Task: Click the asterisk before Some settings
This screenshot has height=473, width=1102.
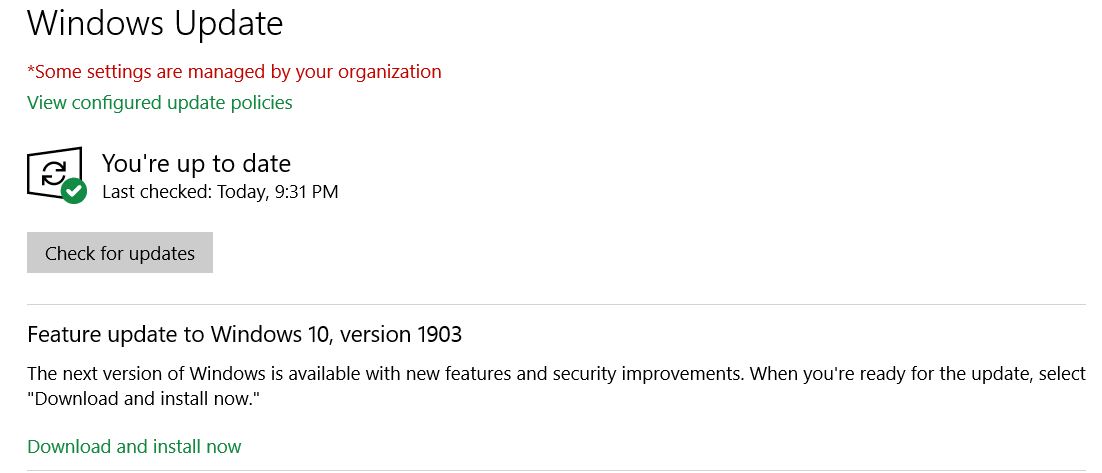Action: pyautogui.click(x=31, y=69)
